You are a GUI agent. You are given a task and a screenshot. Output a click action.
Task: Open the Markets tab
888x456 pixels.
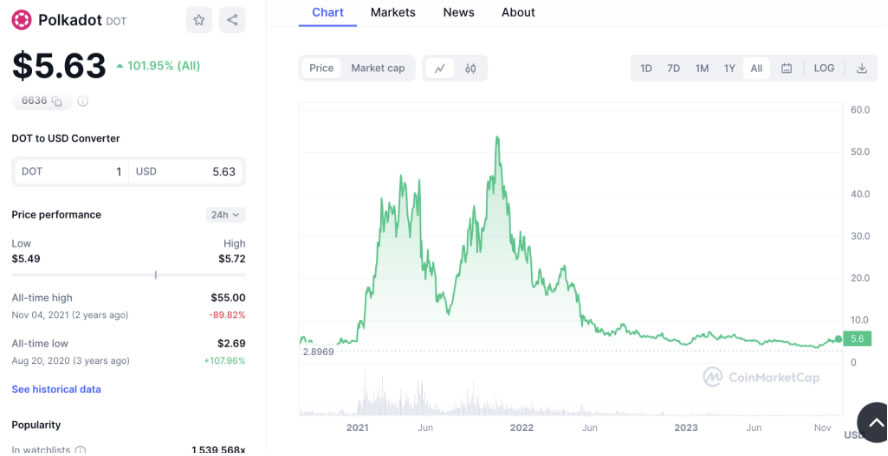(x=393, y=12)
